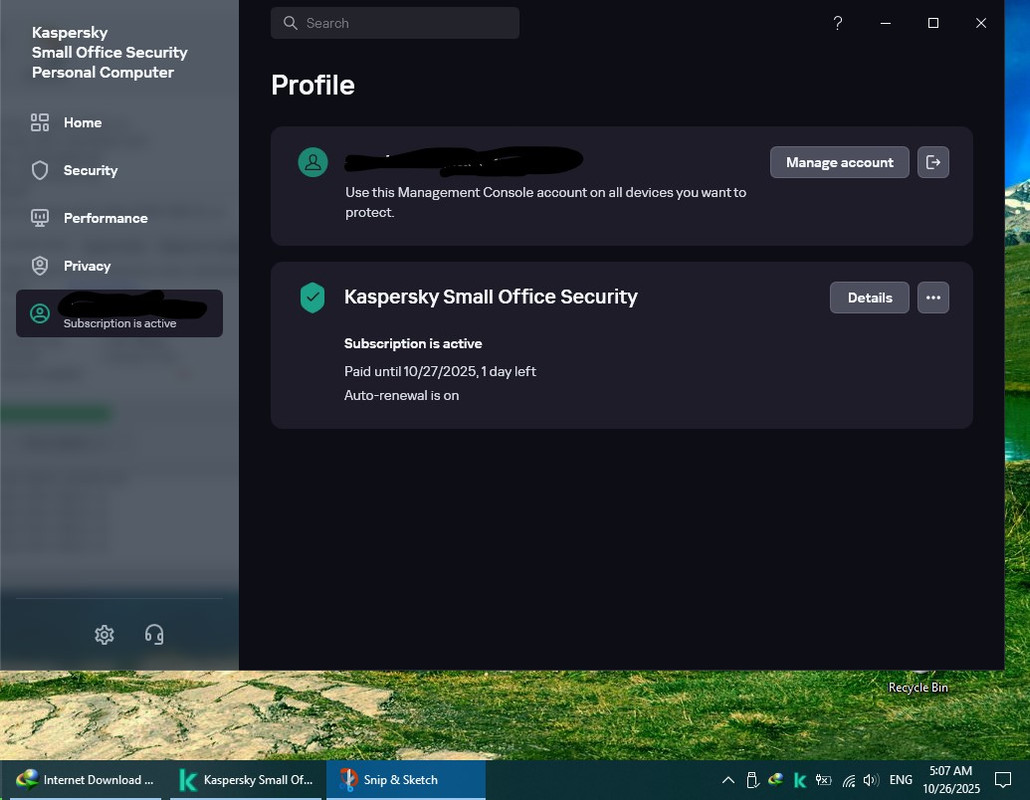This screenshot has height=800, width=1030.
Task: Click the Security shield icon
Action: pyautogui.click(x=39, y=171)
